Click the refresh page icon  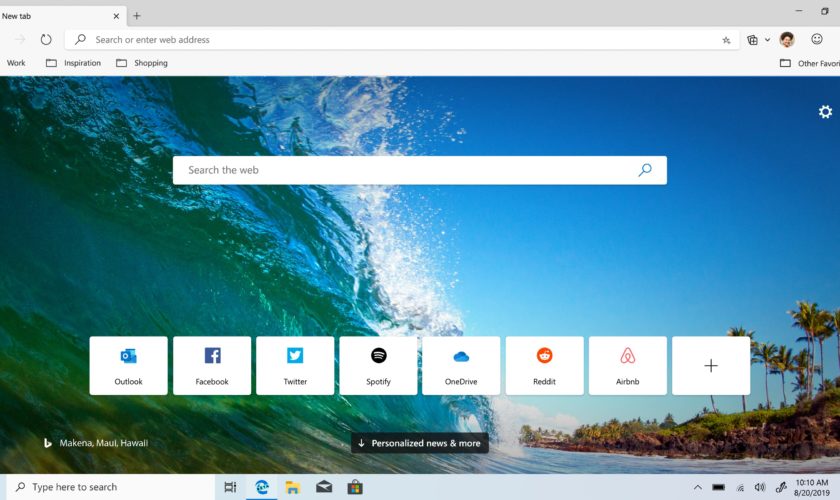coord(46,40)
